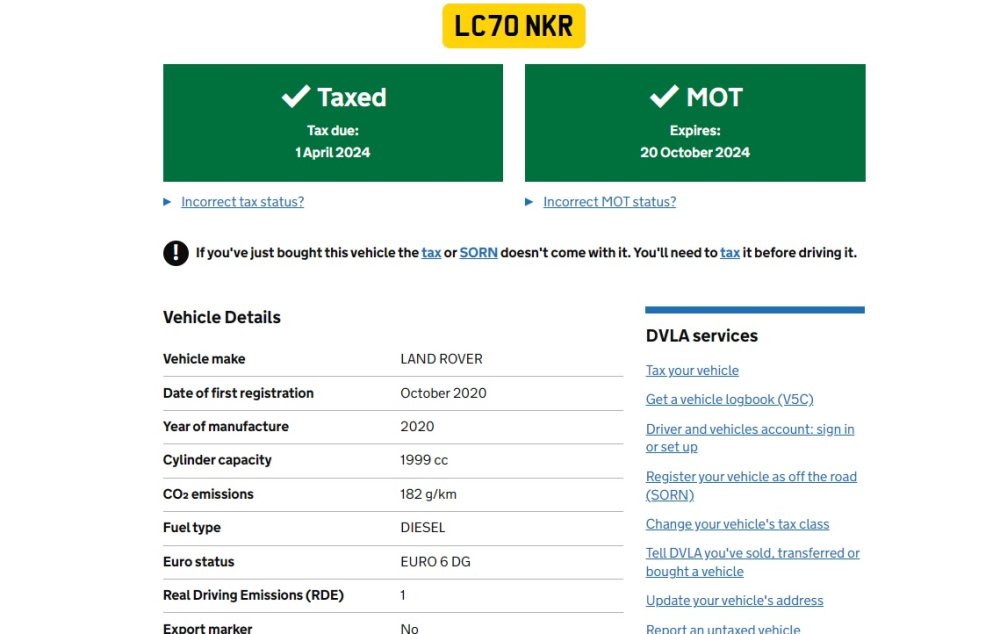Open the Incorrect MOT status? link
Screen dimensions: 1000x634
point(609,202)
